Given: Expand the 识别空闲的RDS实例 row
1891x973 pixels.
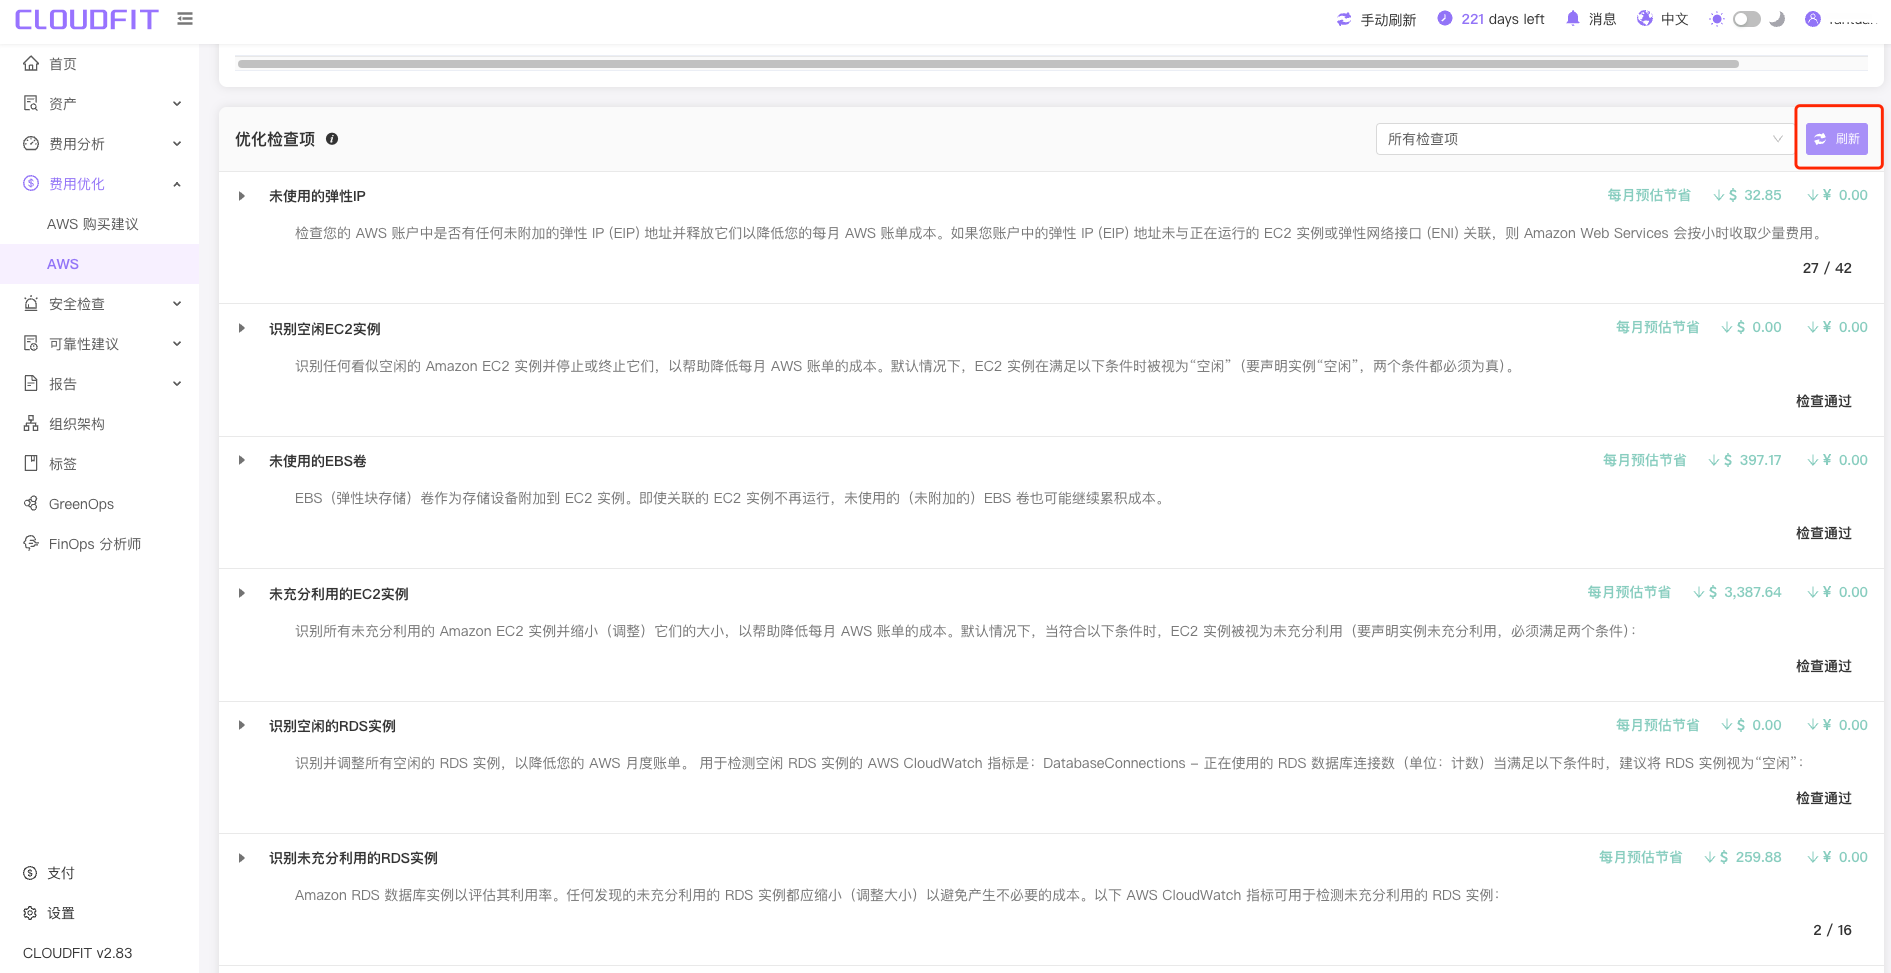Looking at the screenshot, I should pos(242,725).
